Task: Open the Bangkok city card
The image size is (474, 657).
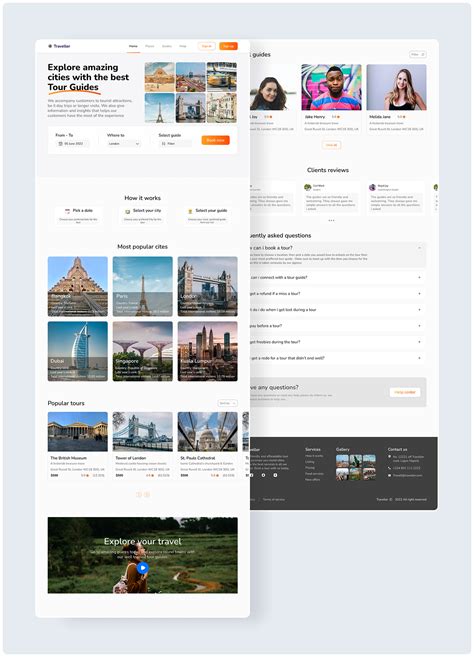Action: point(78,286)
